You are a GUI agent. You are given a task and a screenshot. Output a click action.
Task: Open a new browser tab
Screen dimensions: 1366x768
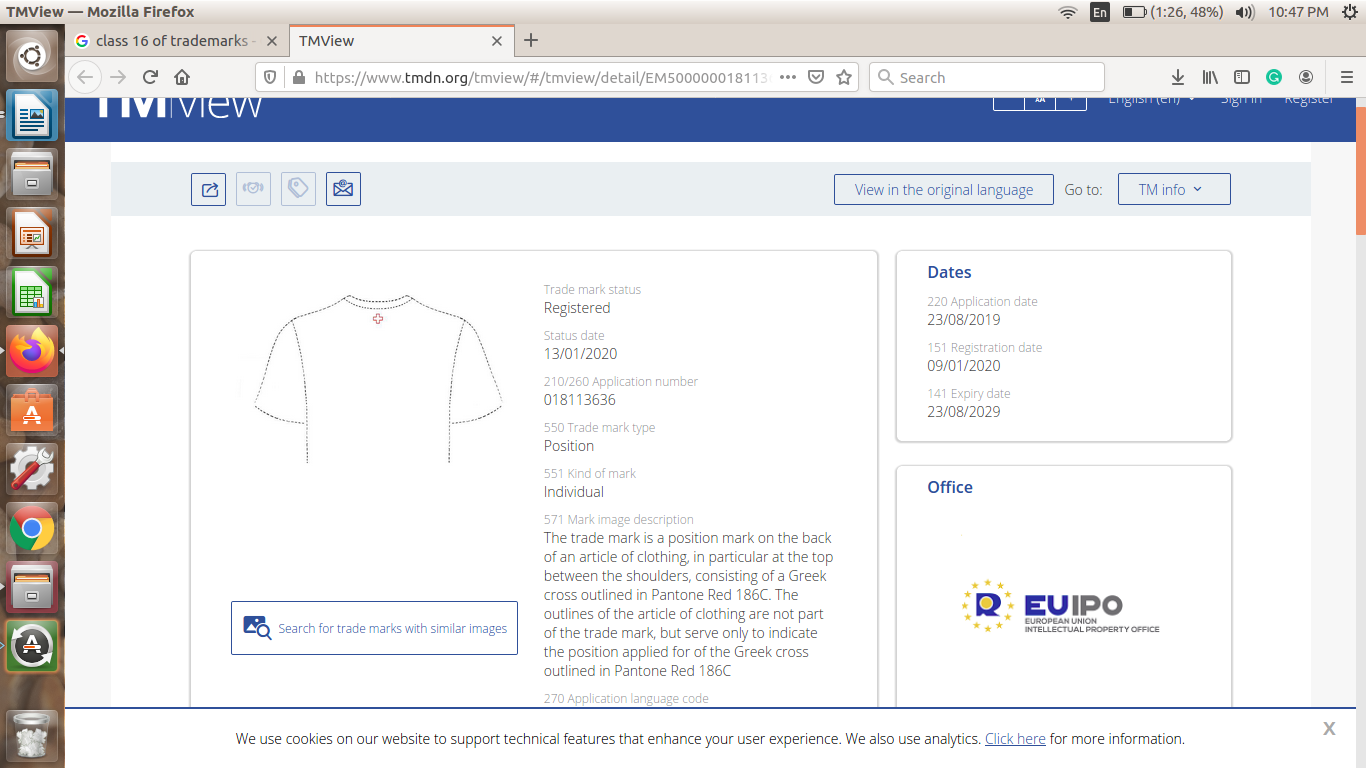531,41
